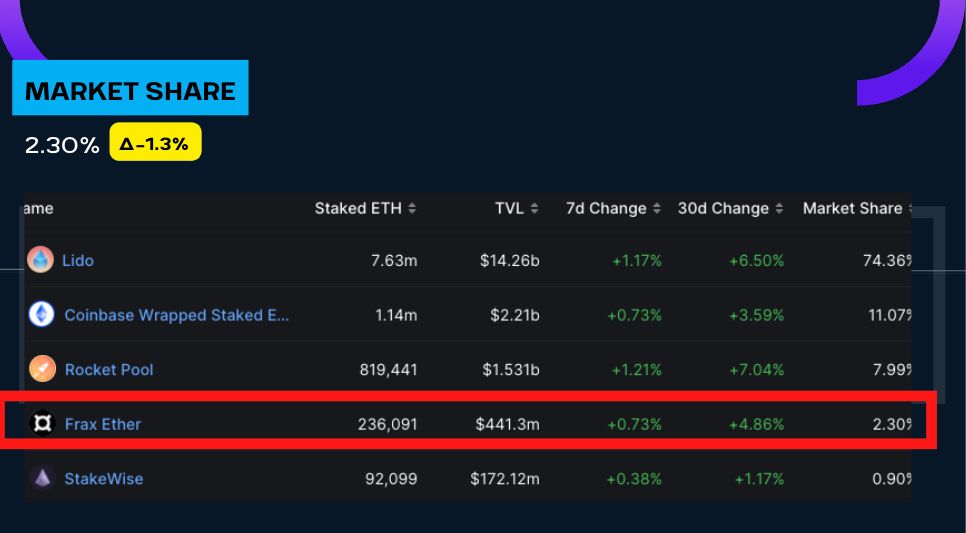Sort by Market Share column header
The width and height of the screenshot is (966, 533).
click(852, 209)
